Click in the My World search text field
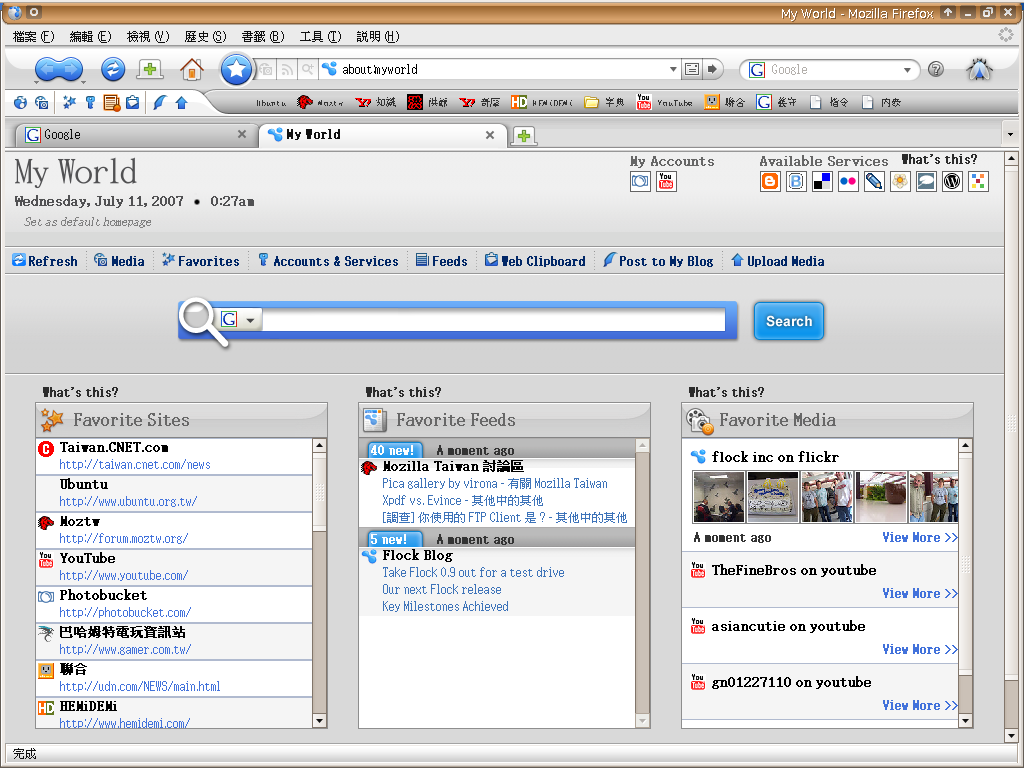This screenshot has width=1024, height=768. (x=494, y=320)
